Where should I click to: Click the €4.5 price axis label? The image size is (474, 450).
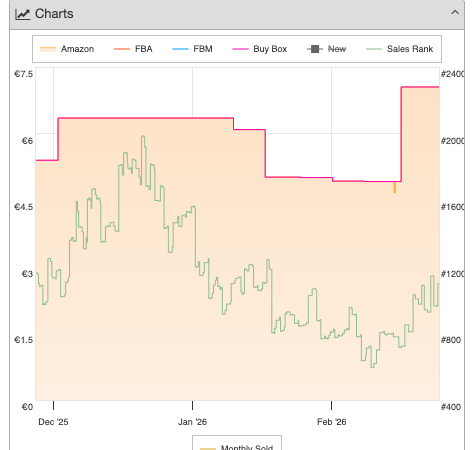click(x=23, y=207)
